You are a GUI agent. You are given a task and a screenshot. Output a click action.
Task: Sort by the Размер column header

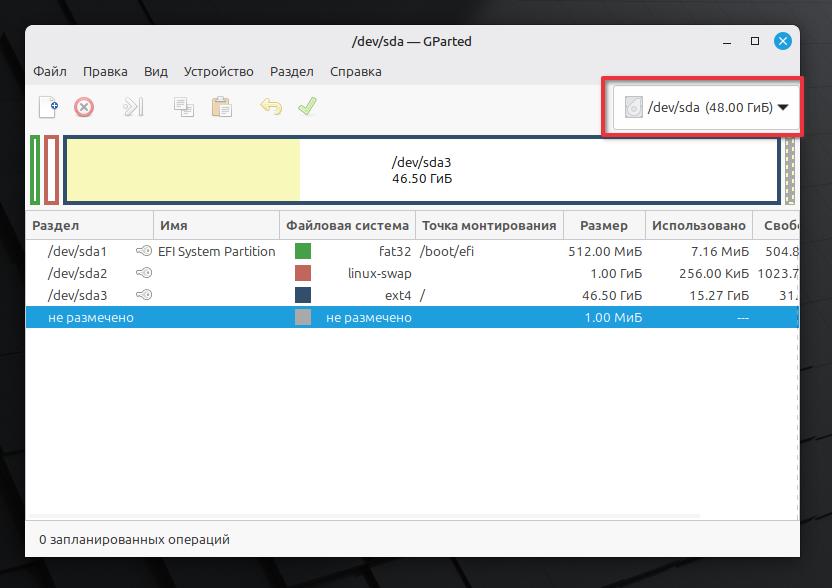pyautogui.click(x=604, y=226)
